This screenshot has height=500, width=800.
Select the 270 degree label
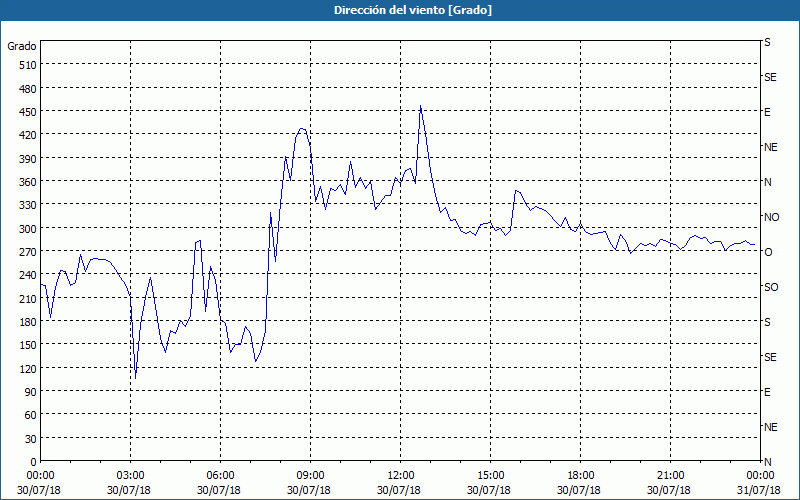pyautogui.click(x=28, y=252)
